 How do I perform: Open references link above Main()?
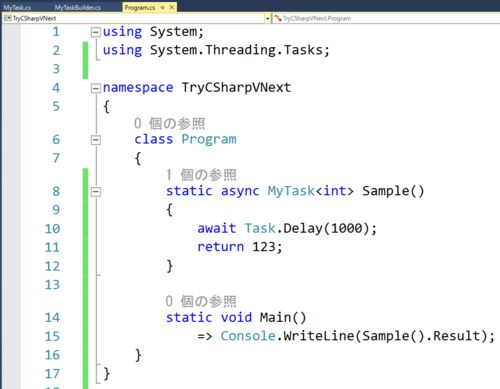pos(201,301)
